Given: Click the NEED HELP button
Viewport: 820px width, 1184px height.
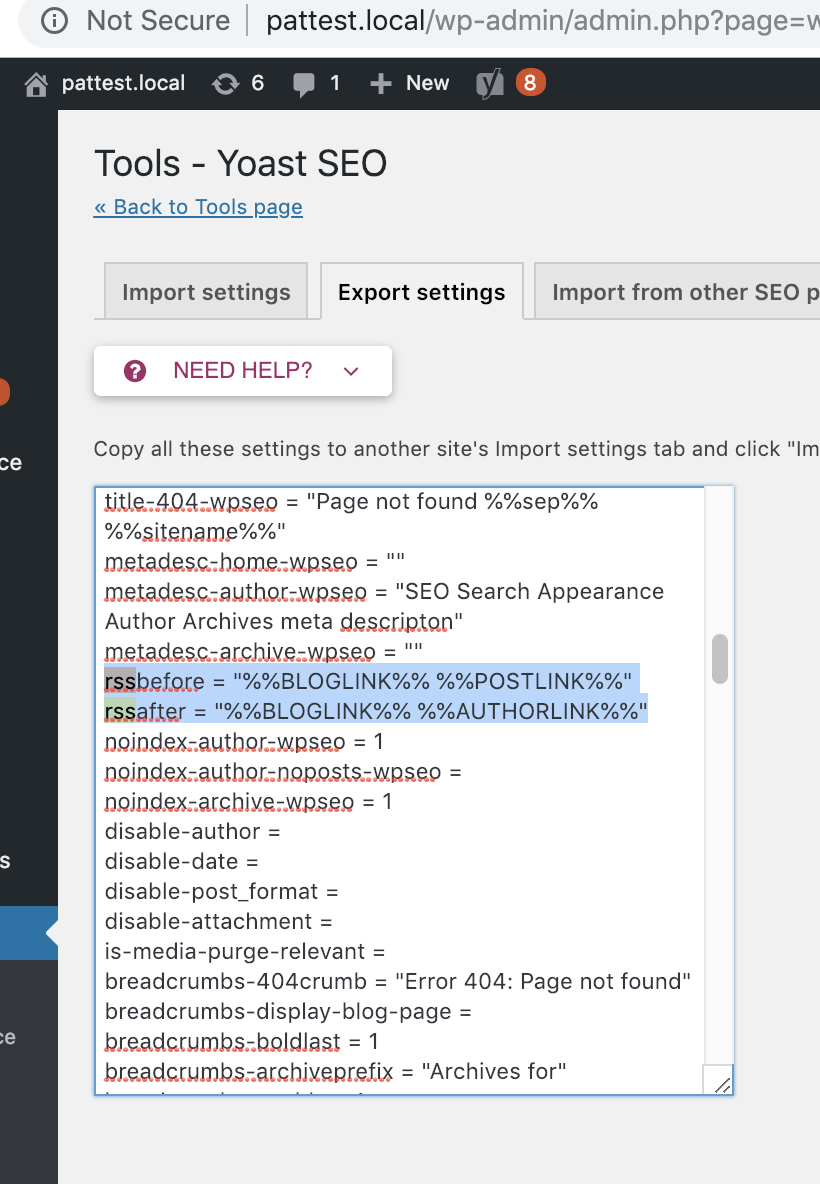Looking at the screenshot, I should coord(242,370).
